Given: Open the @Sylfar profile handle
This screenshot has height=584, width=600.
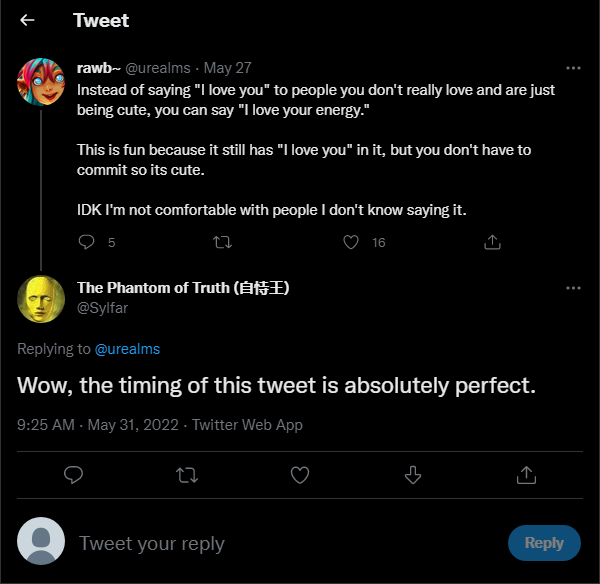Looking at the screenshot, I should click(103, 308).
